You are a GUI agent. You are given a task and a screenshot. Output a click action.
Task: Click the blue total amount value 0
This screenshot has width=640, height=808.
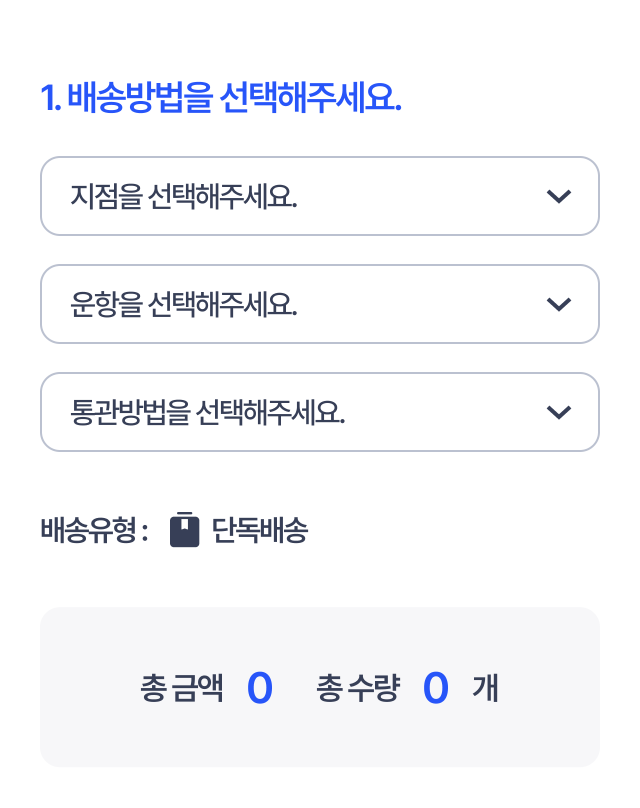[x=259, y=688]
